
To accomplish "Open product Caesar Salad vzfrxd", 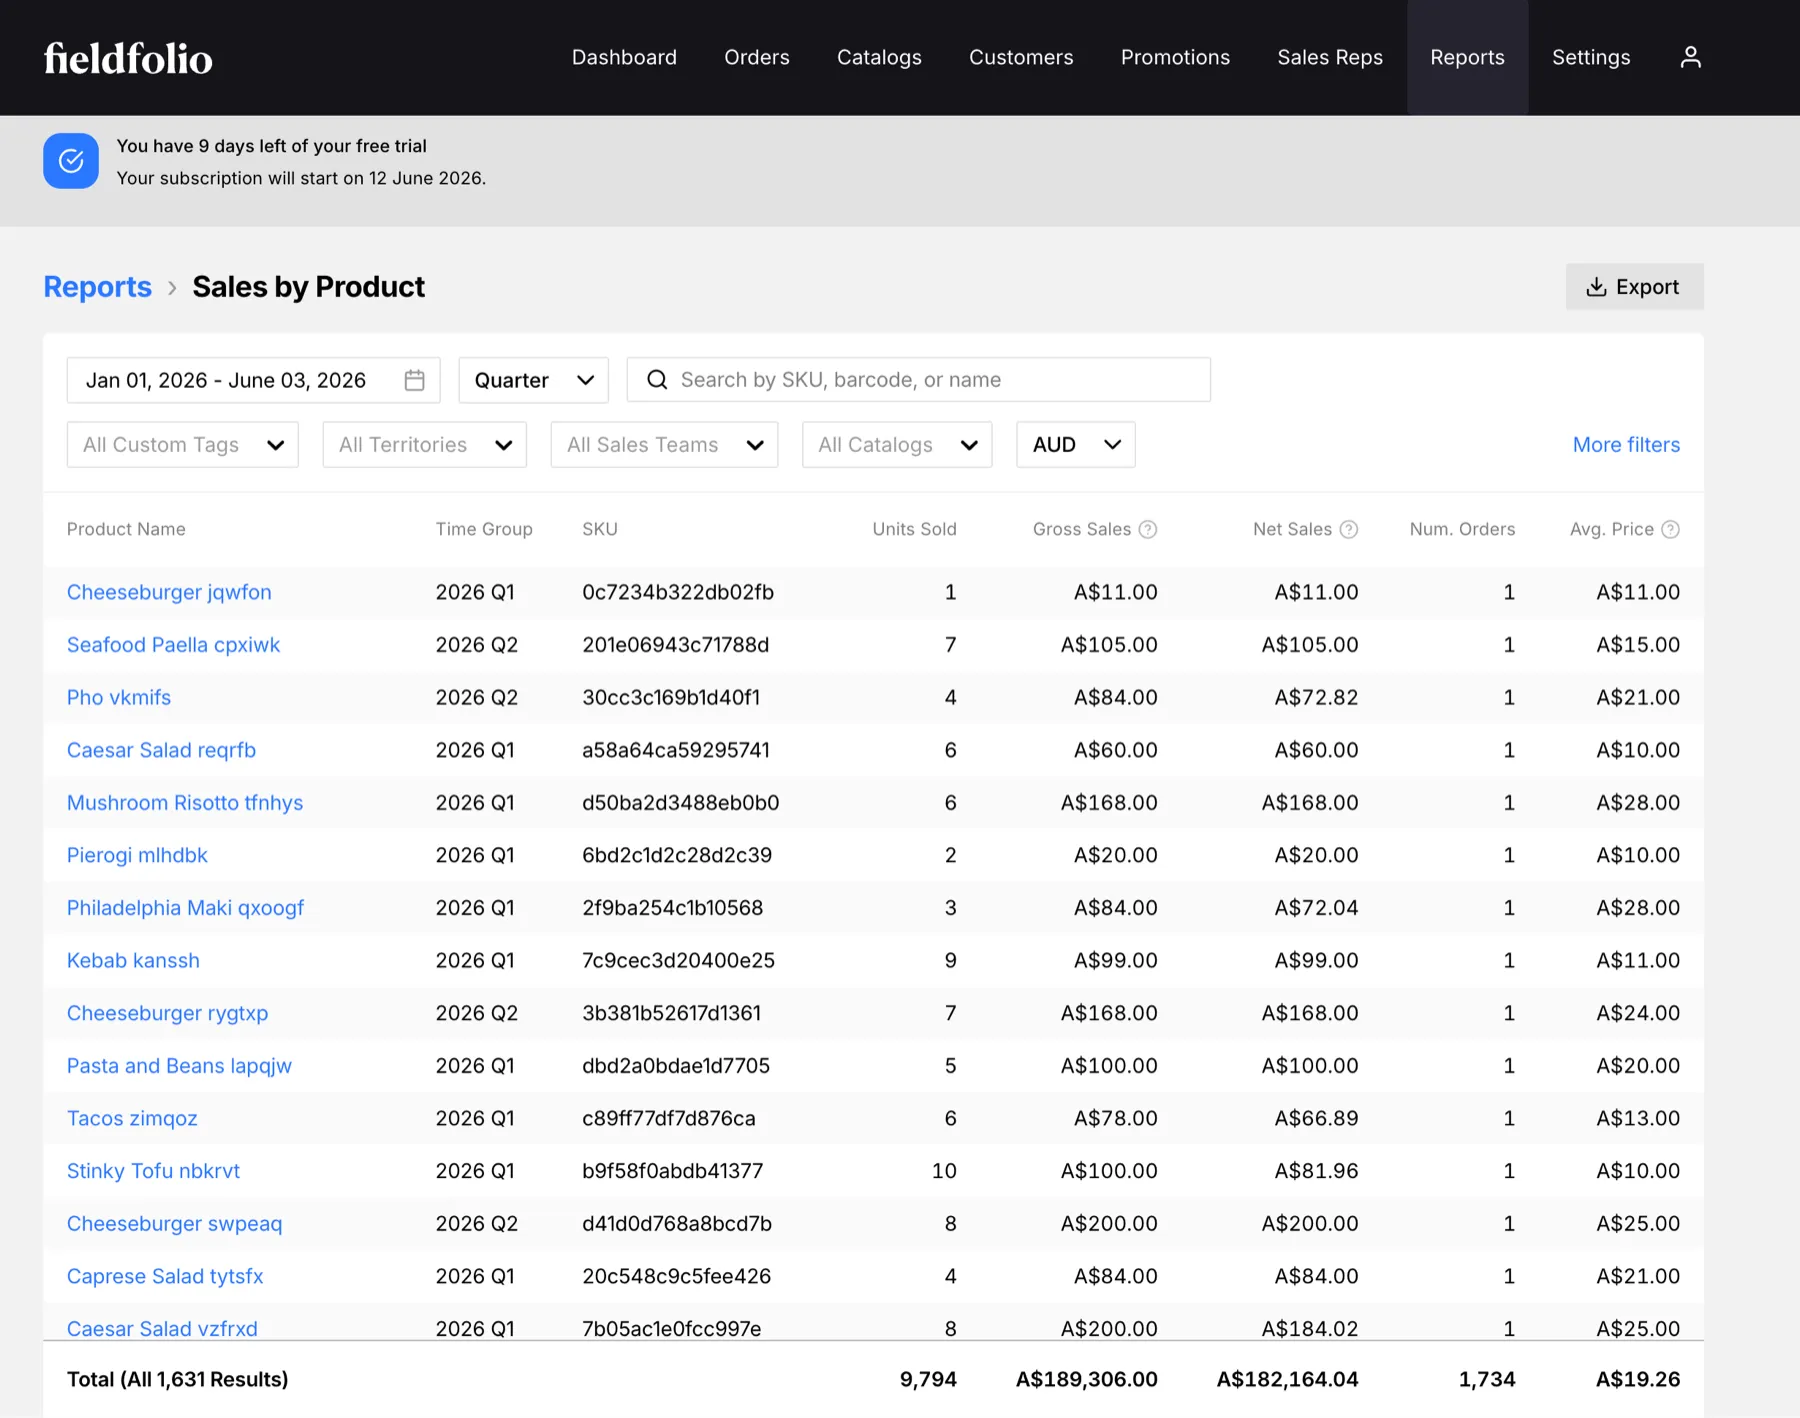I will (x=162, y=1328).
